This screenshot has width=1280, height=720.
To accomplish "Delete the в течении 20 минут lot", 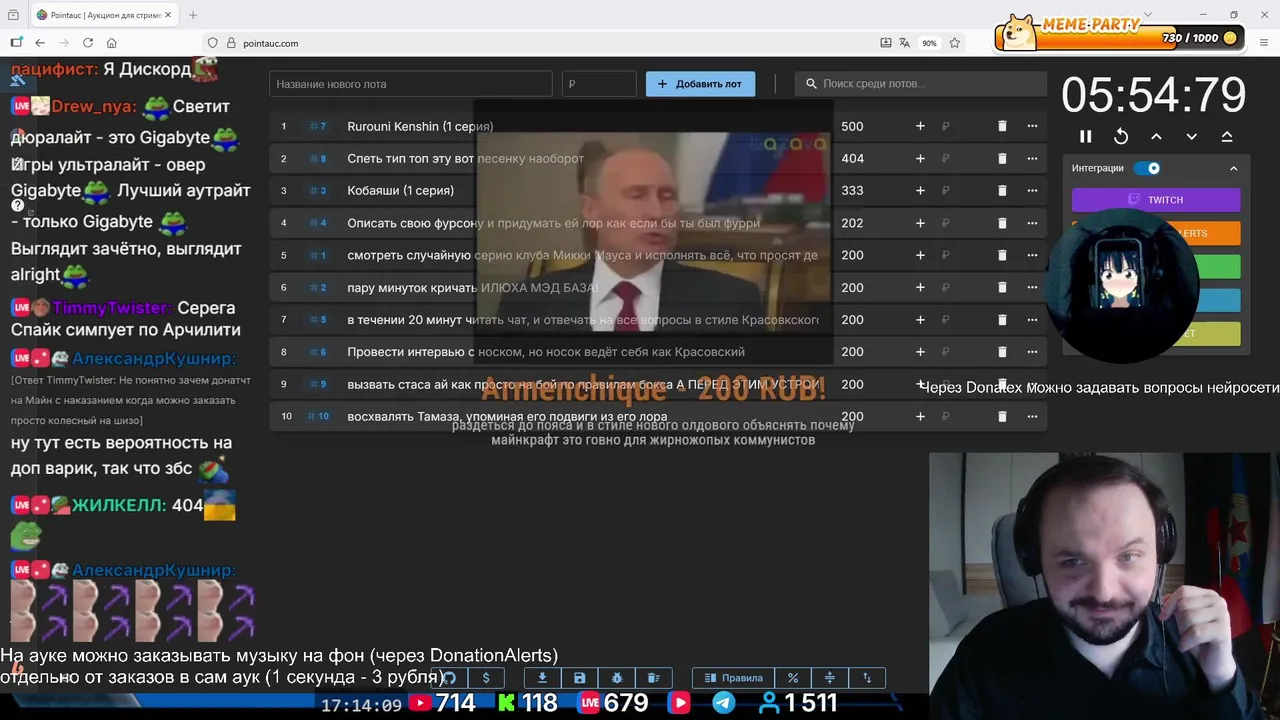I will coord(1002,320).
